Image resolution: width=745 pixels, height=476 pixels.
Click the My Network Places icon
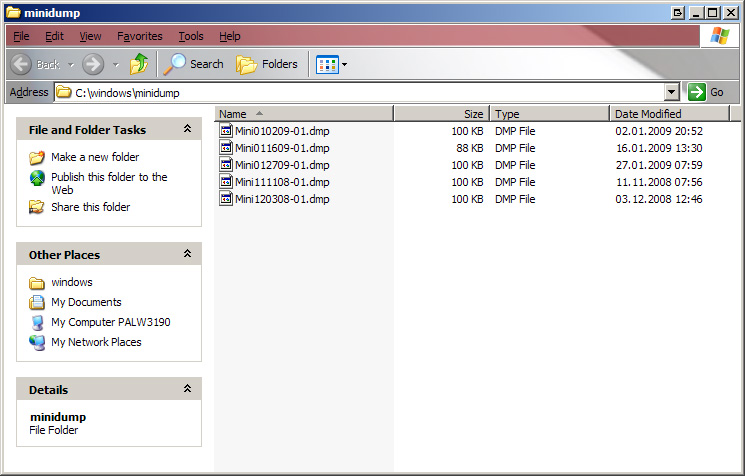[x=37, y=343]
